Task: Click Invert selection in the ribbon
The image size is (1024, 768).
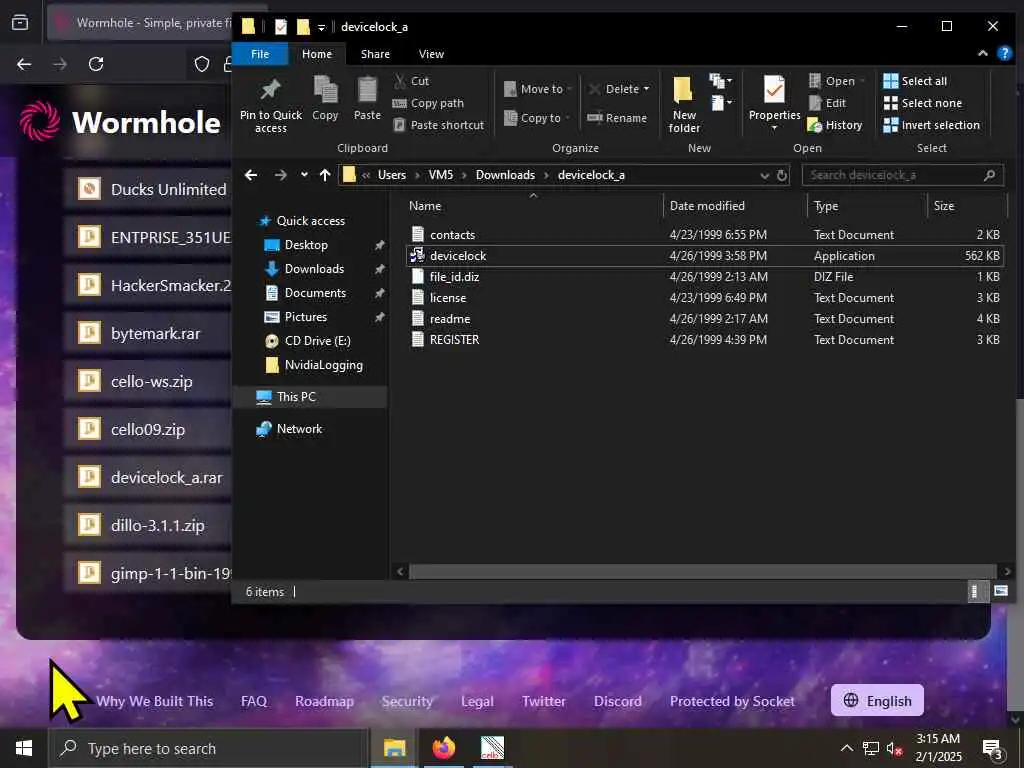Action: tap(932, 125)
